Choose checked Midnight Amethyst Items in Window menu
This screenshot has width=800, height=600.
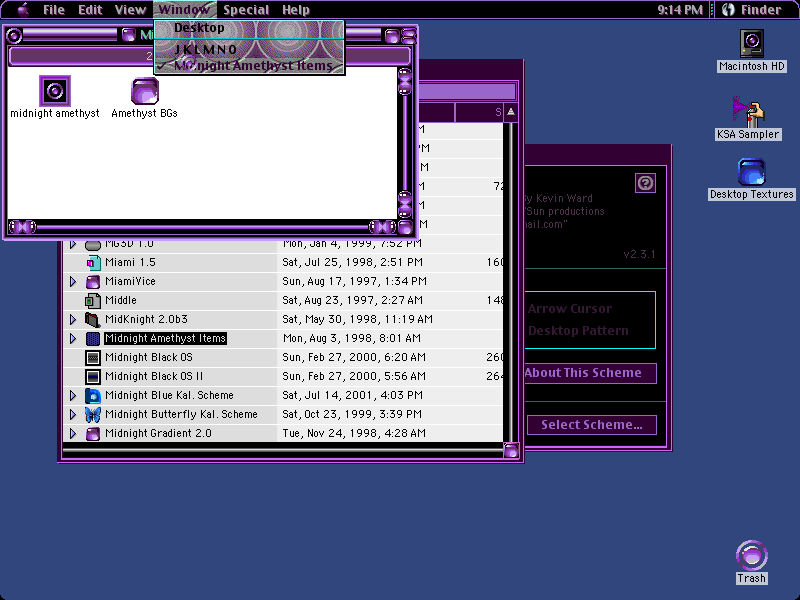coord(249,65)
